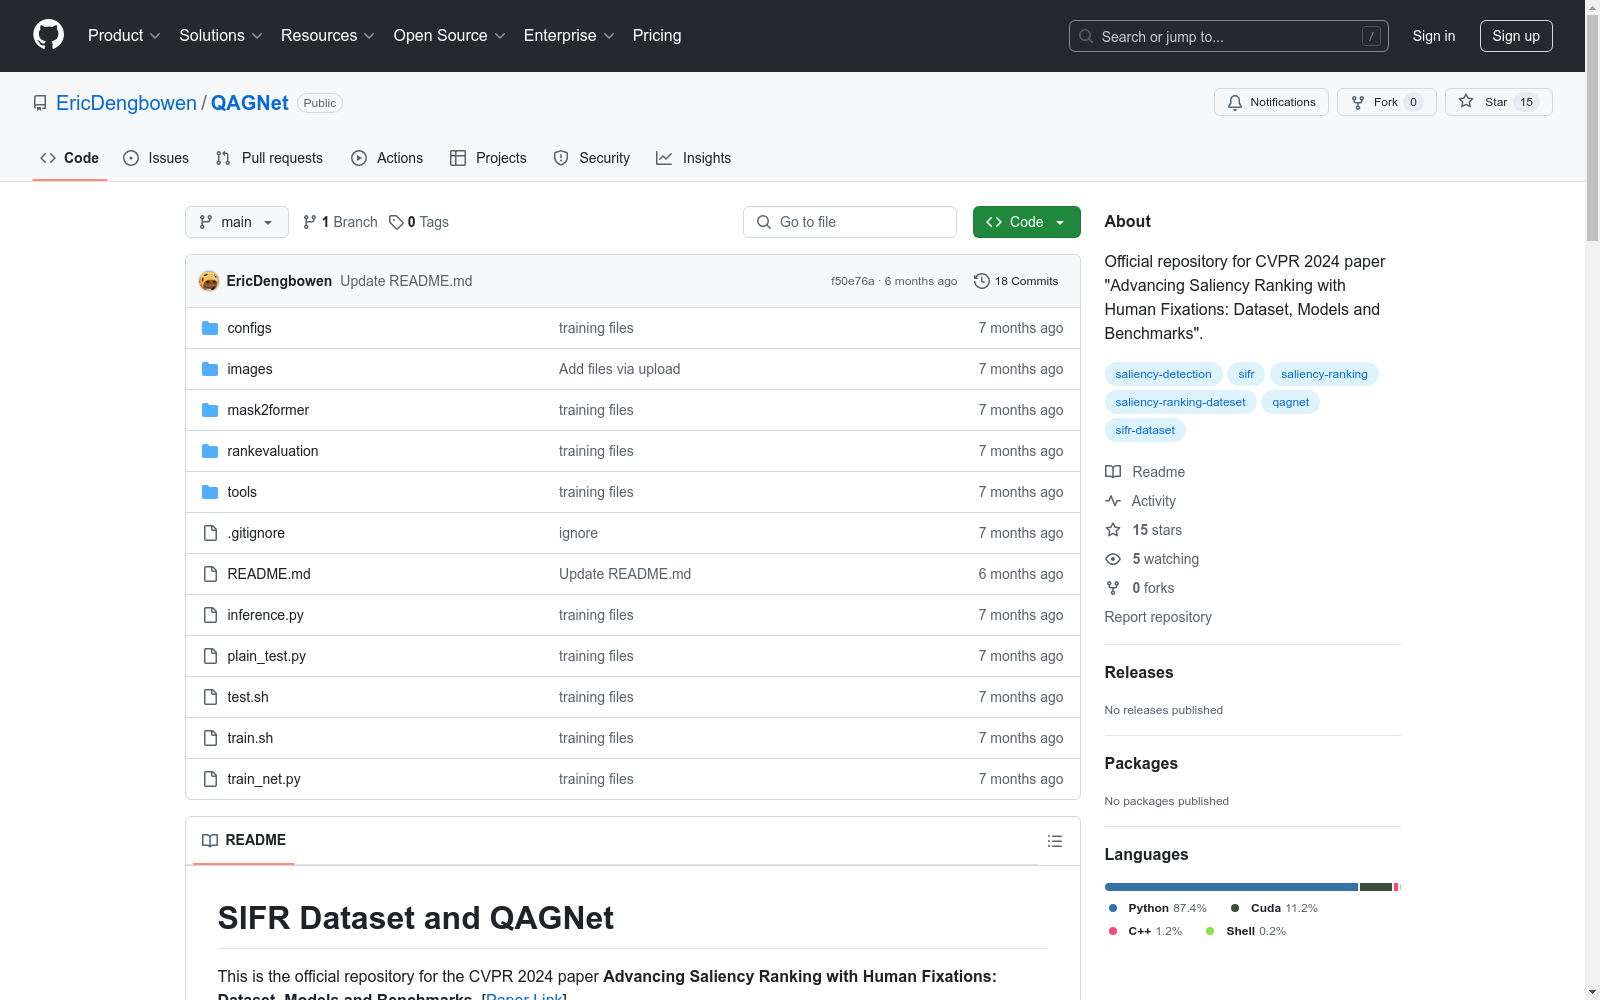Open the GitHub home logo
This screenshot has height=1000, width=1600.
[x=48, y=35]
